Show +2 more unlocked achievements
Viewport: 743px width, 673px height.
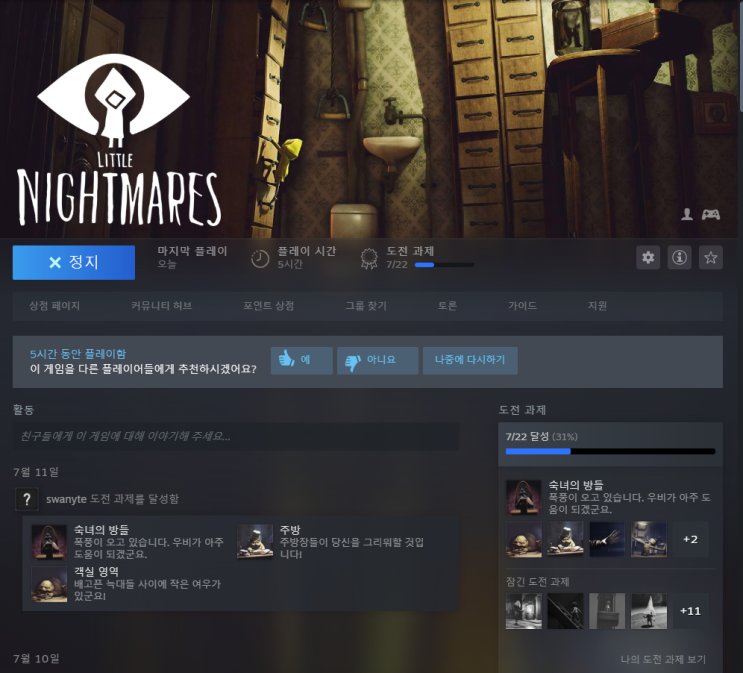[x=690, y=539]
